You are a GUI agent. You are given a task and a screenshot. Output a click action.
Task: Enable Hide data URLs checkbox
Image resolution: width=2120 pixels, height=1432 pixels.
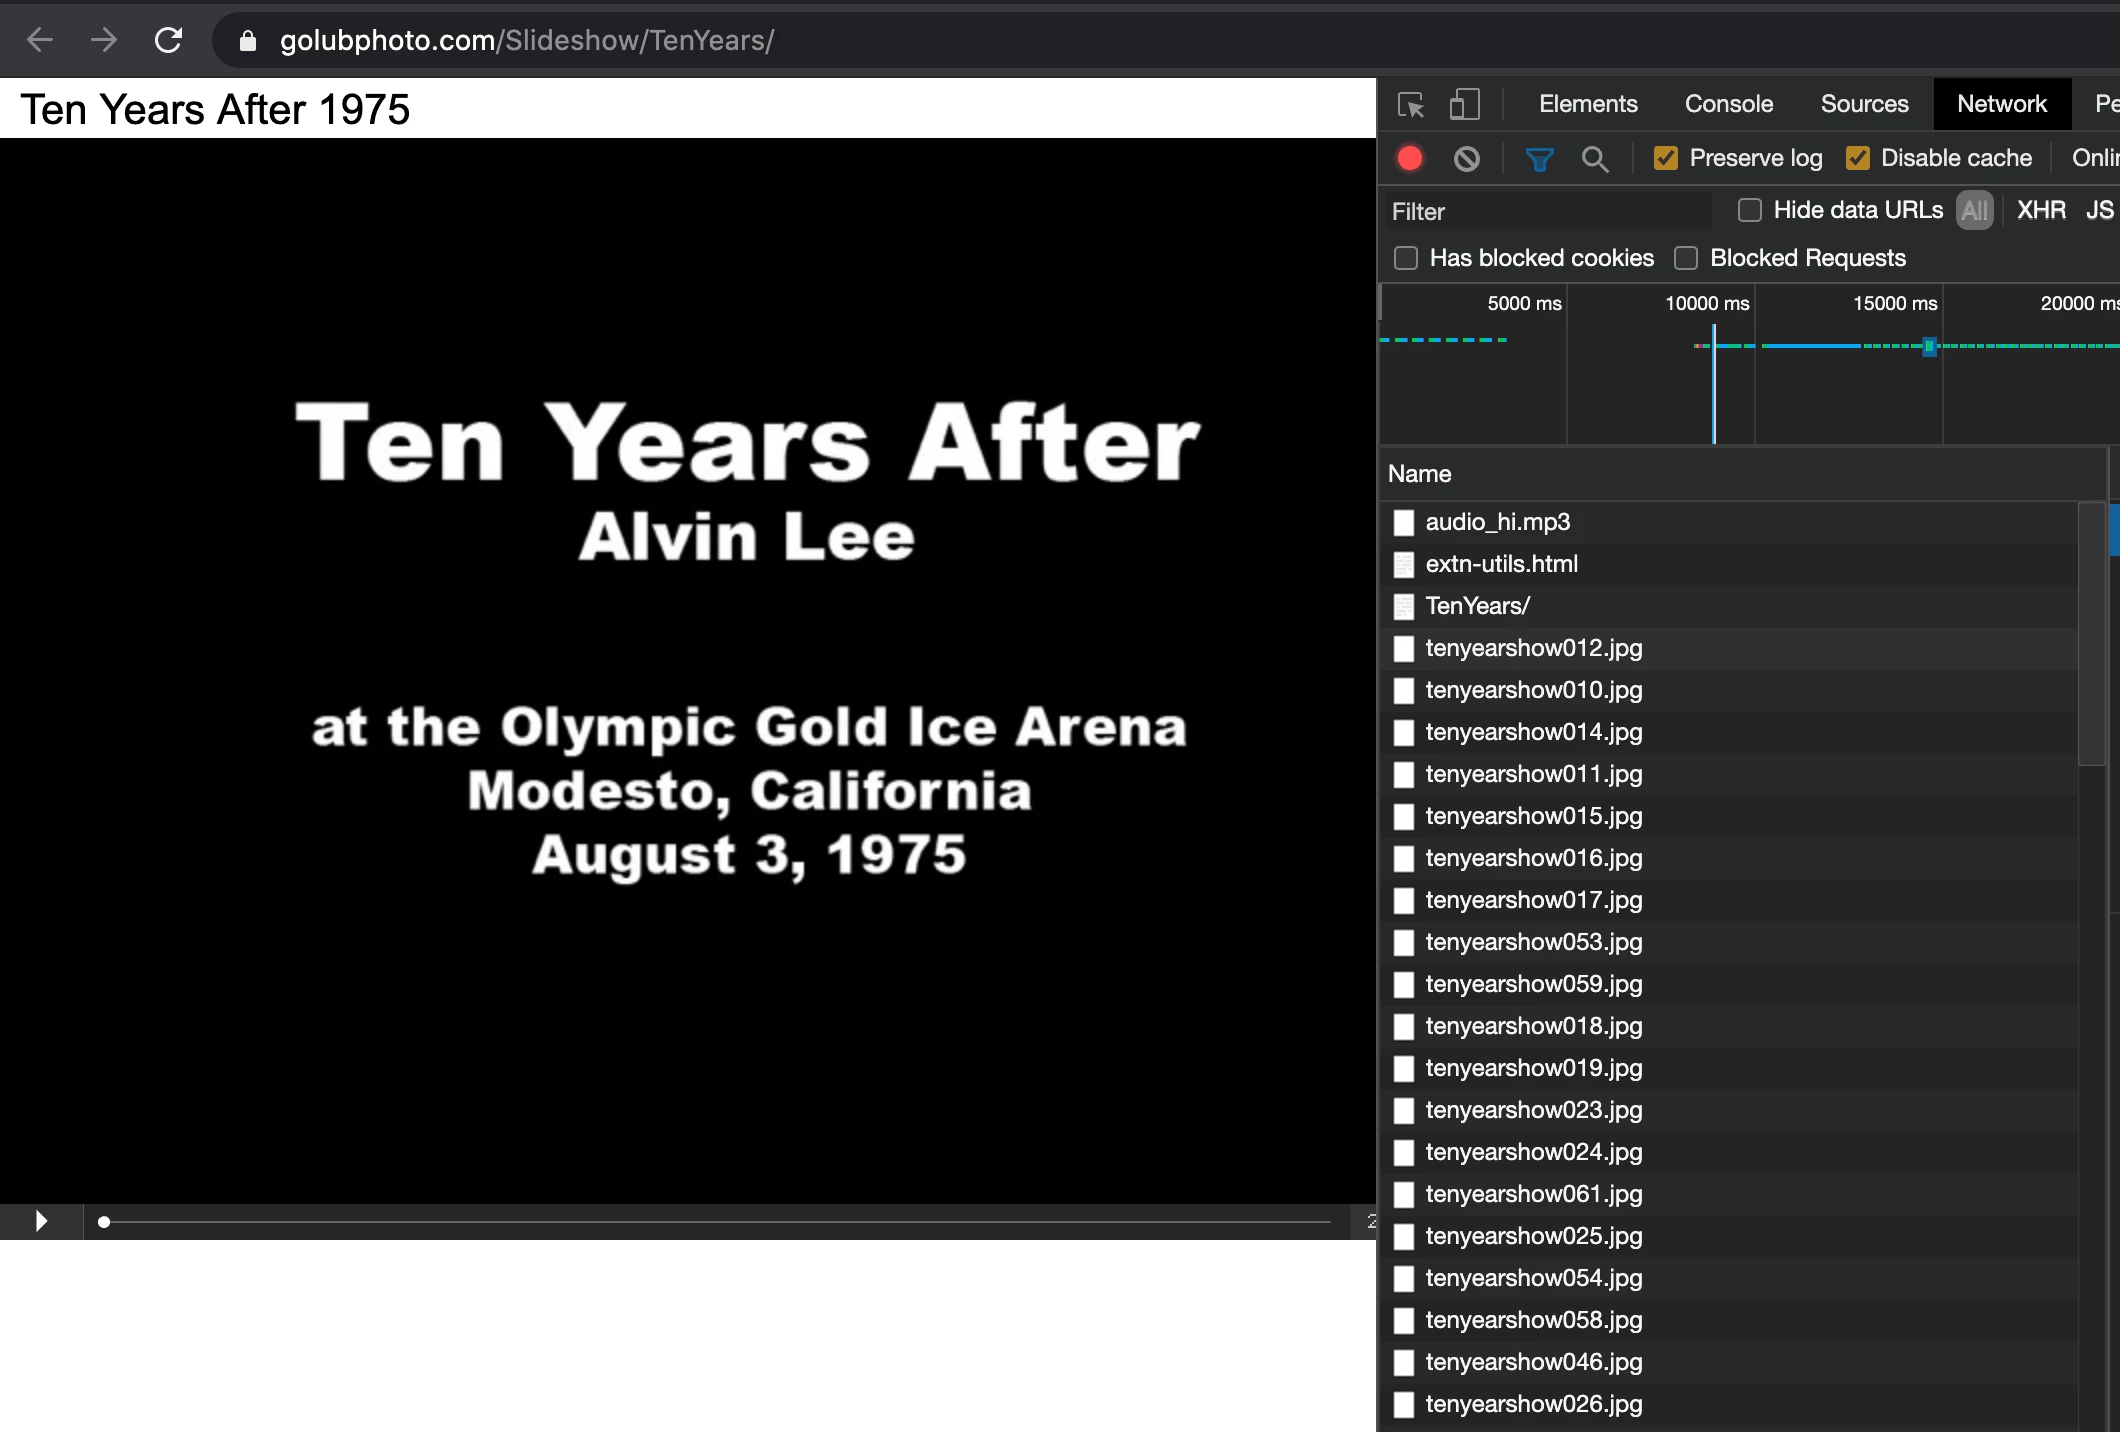click(1749, 210)
